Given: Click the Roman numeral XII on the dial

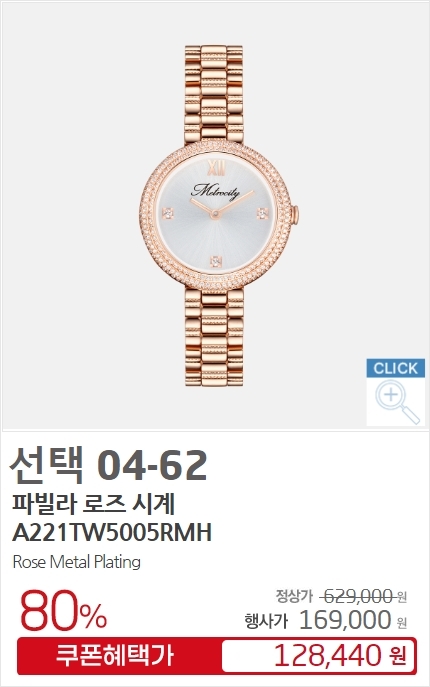Looking at the screenshot, I should (x=217, y=167).
